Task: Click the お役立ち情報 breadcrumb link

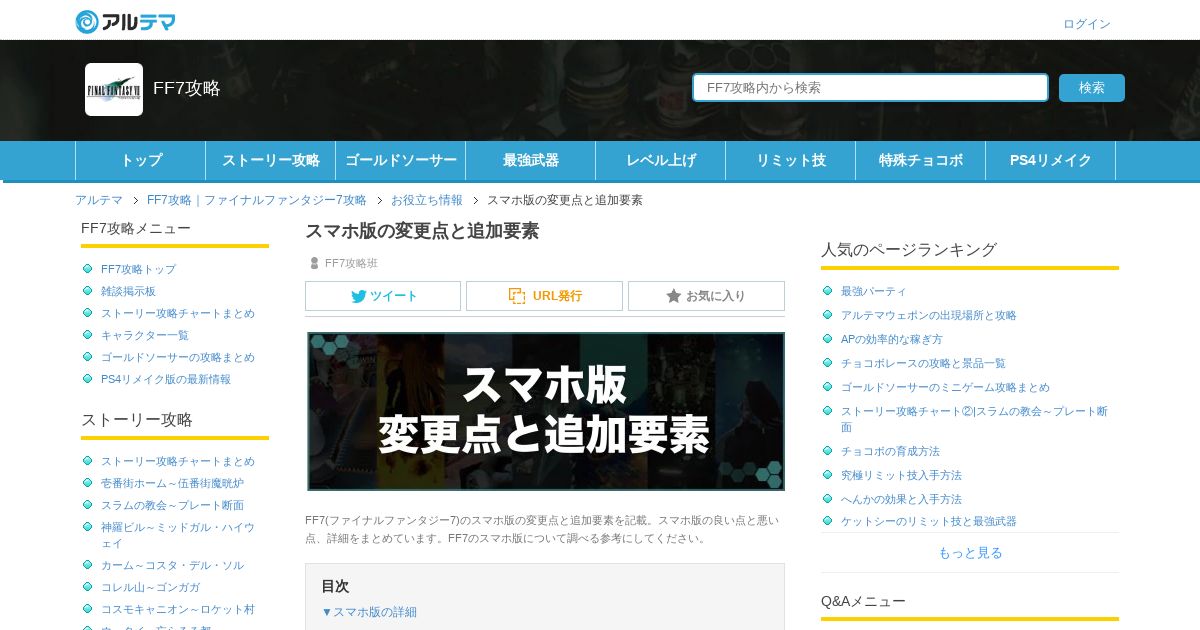Action: click(426, 200)
